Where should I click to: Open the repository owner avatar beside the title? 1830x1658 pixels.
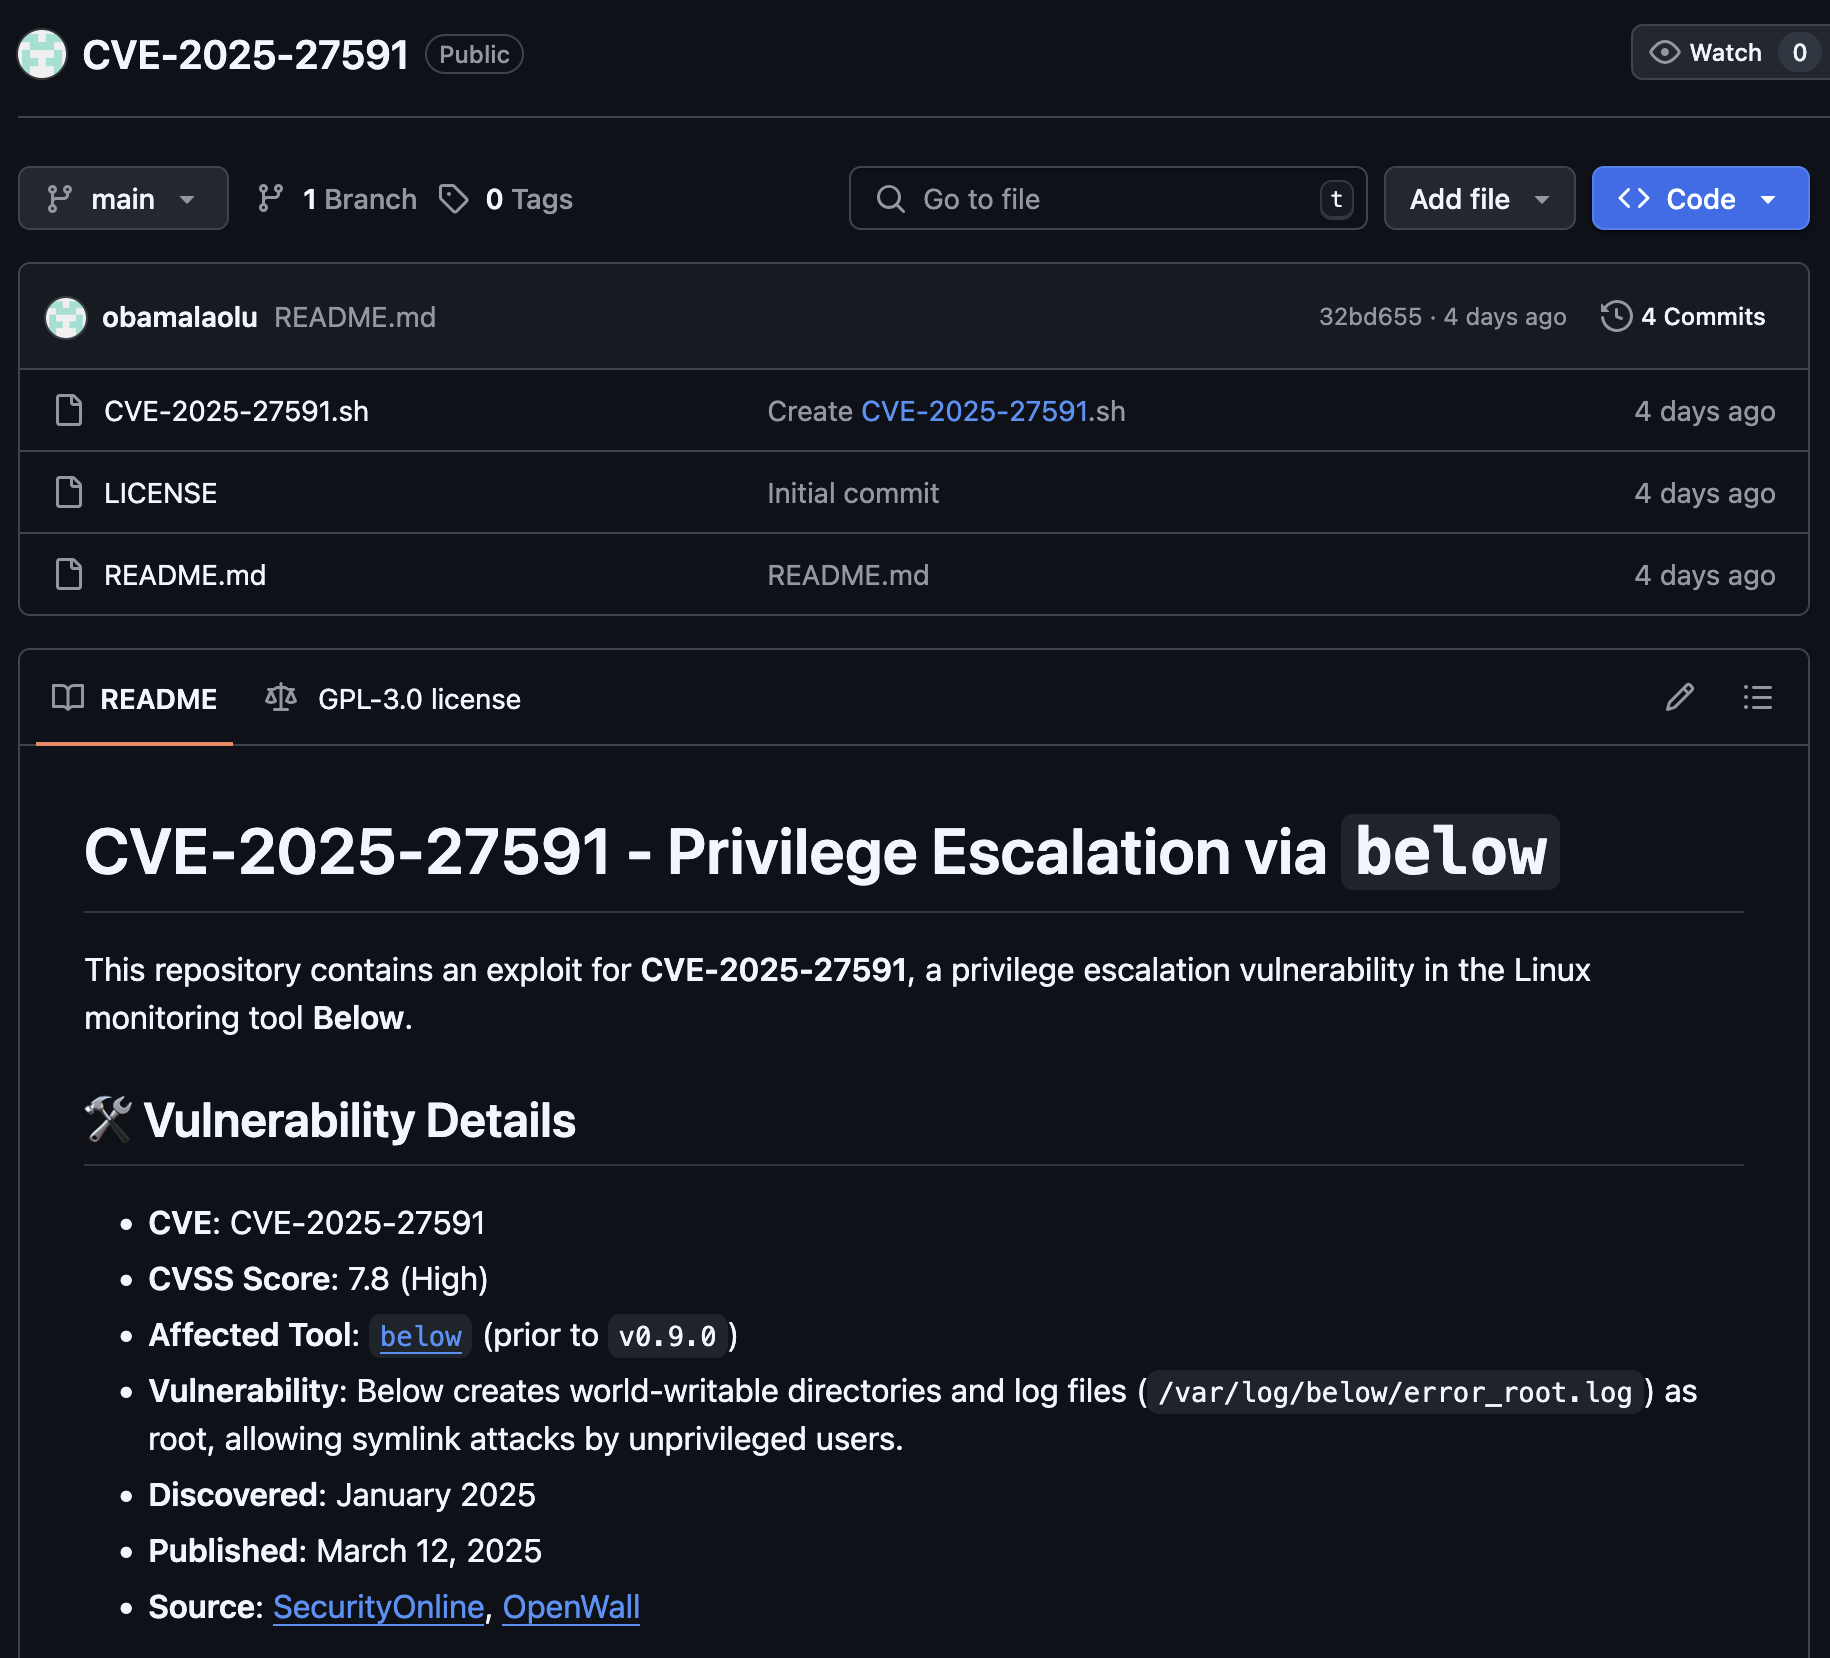click(x=42, y=54)
